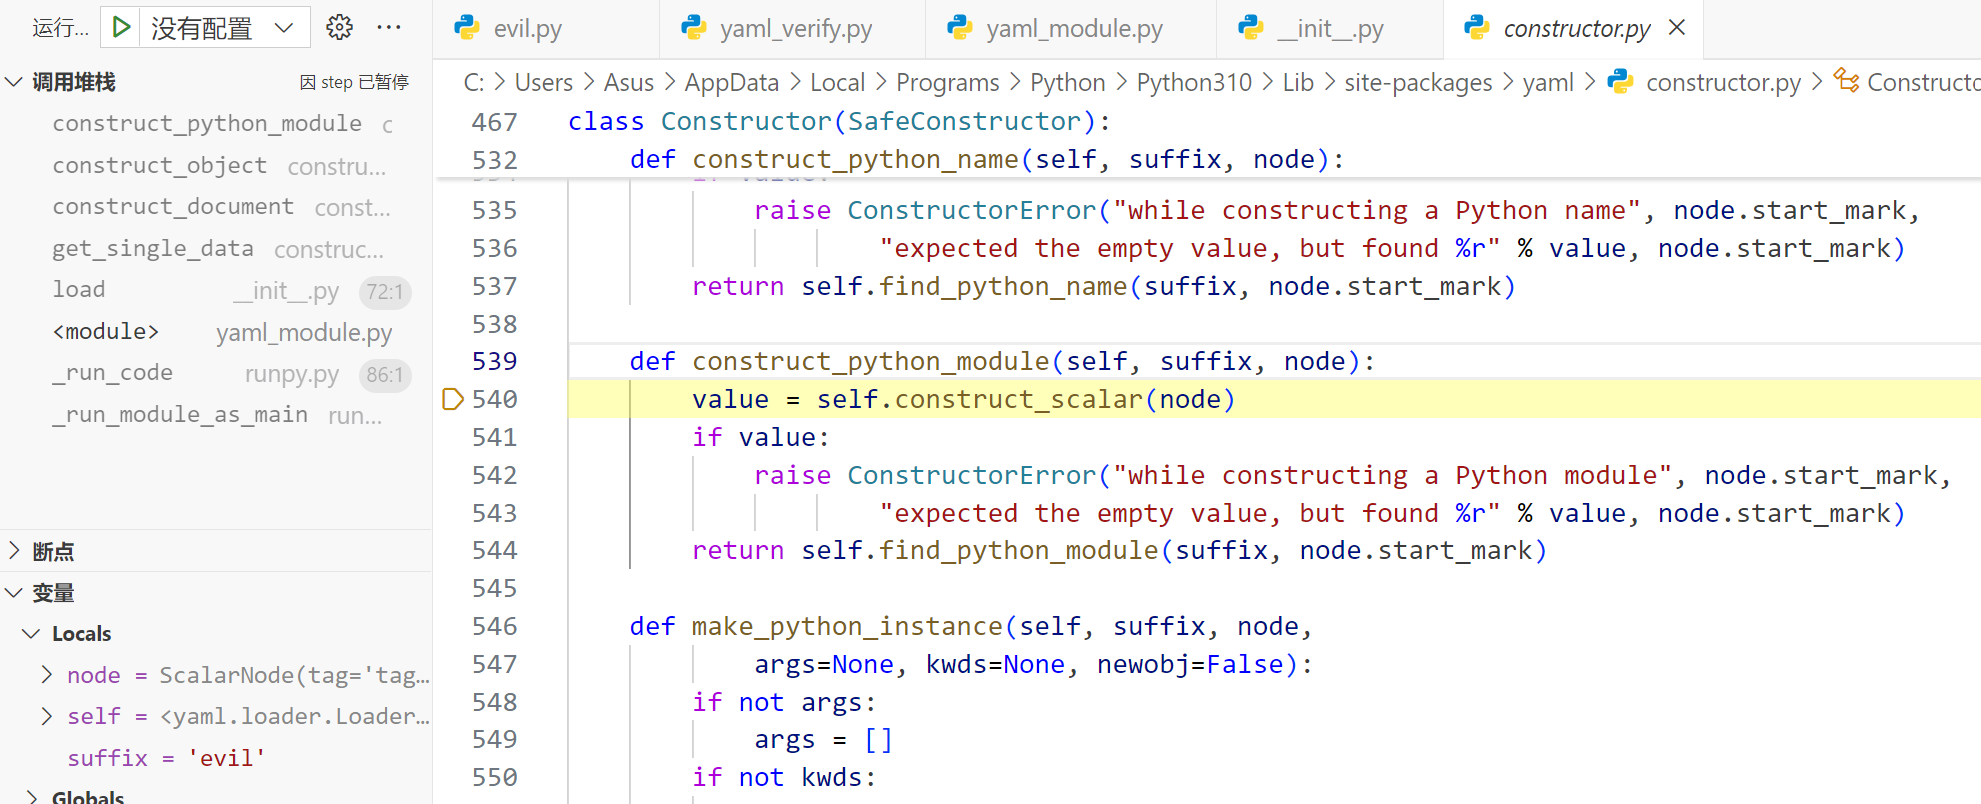Click the Programs breadcrumb
Screen dimensions: 1981x804
[948, 82]
